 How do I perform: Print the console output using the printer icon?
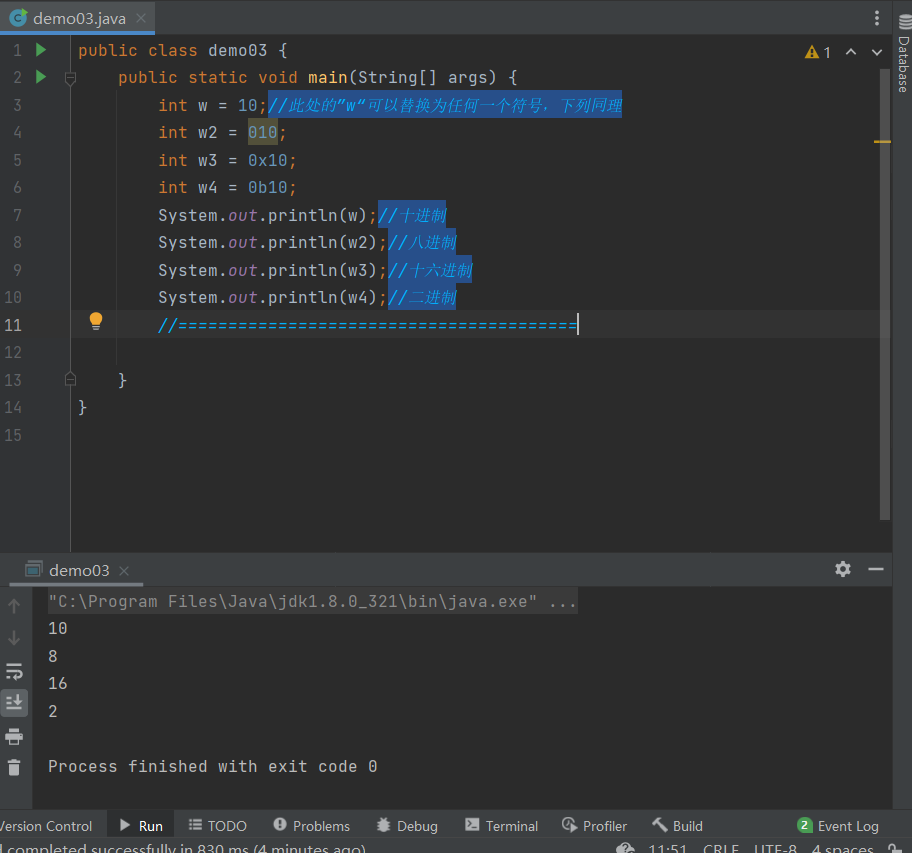point(14,737)
